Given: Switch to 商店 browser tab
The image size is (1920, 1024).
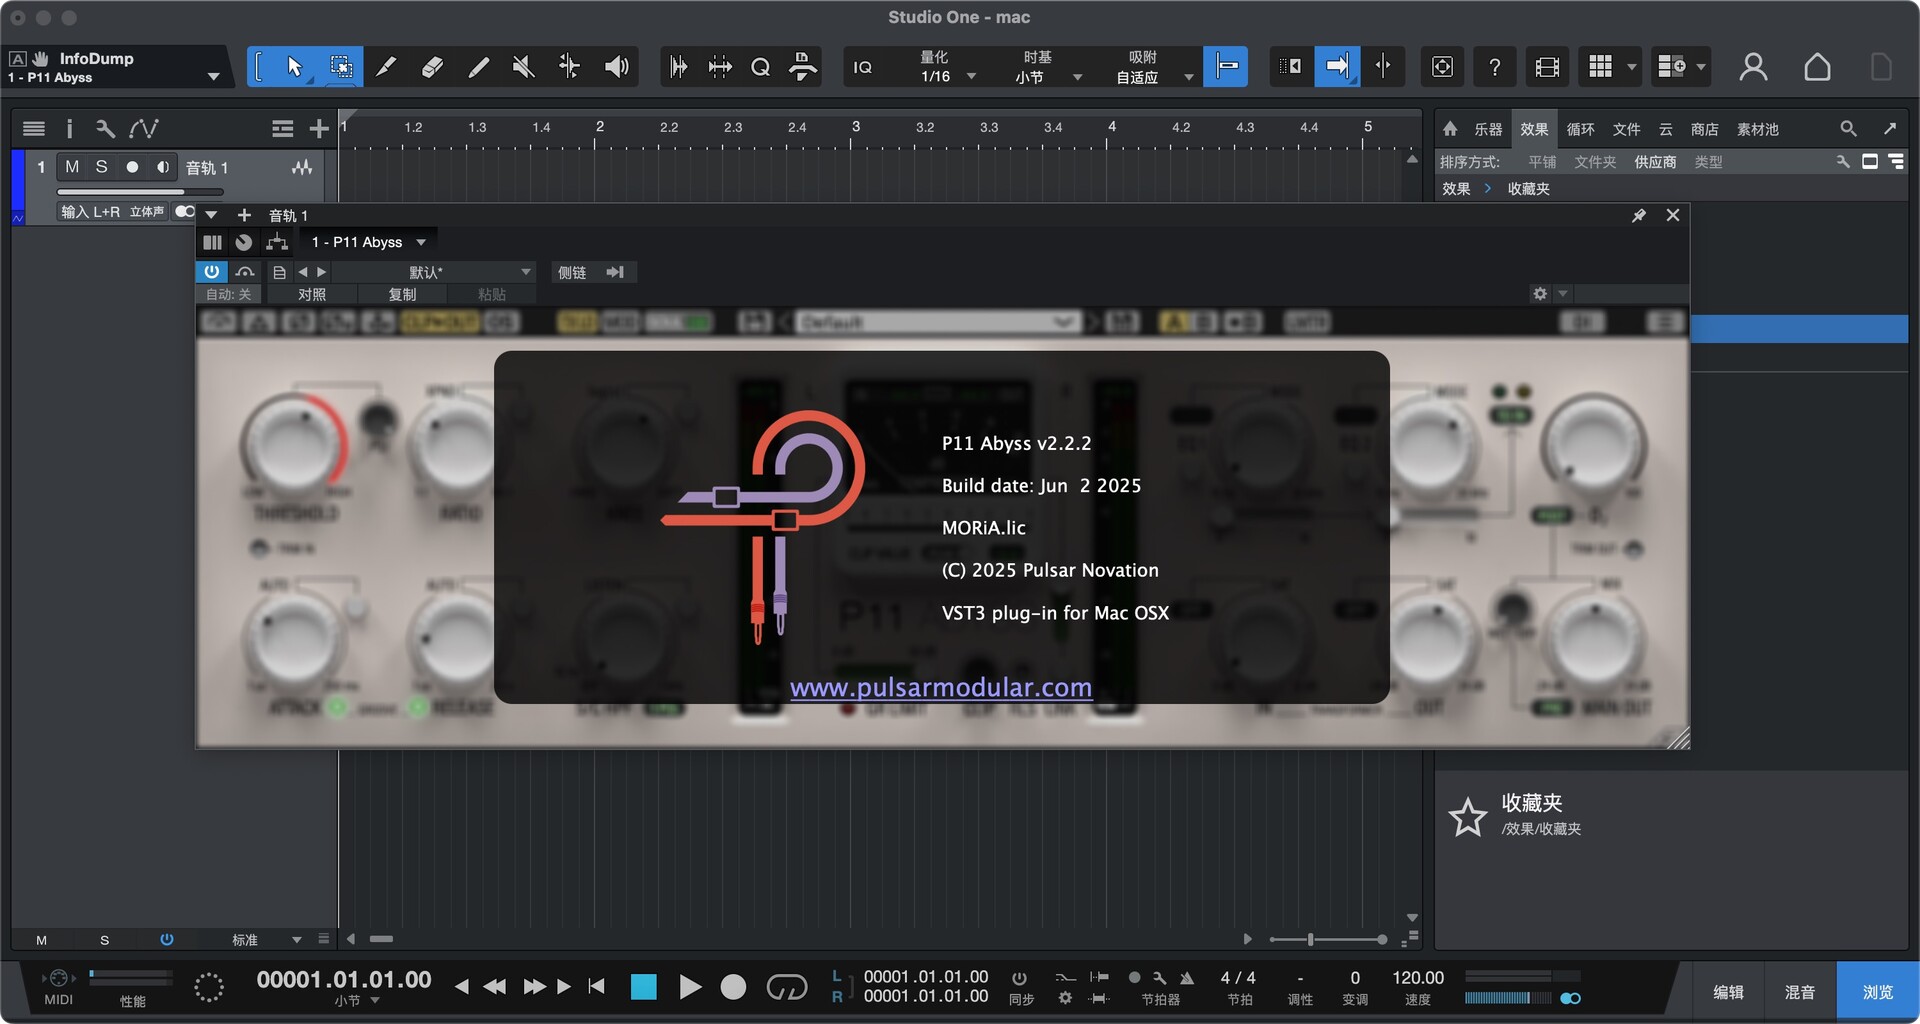Looking at the screenshot, I should coord(1704,129).
